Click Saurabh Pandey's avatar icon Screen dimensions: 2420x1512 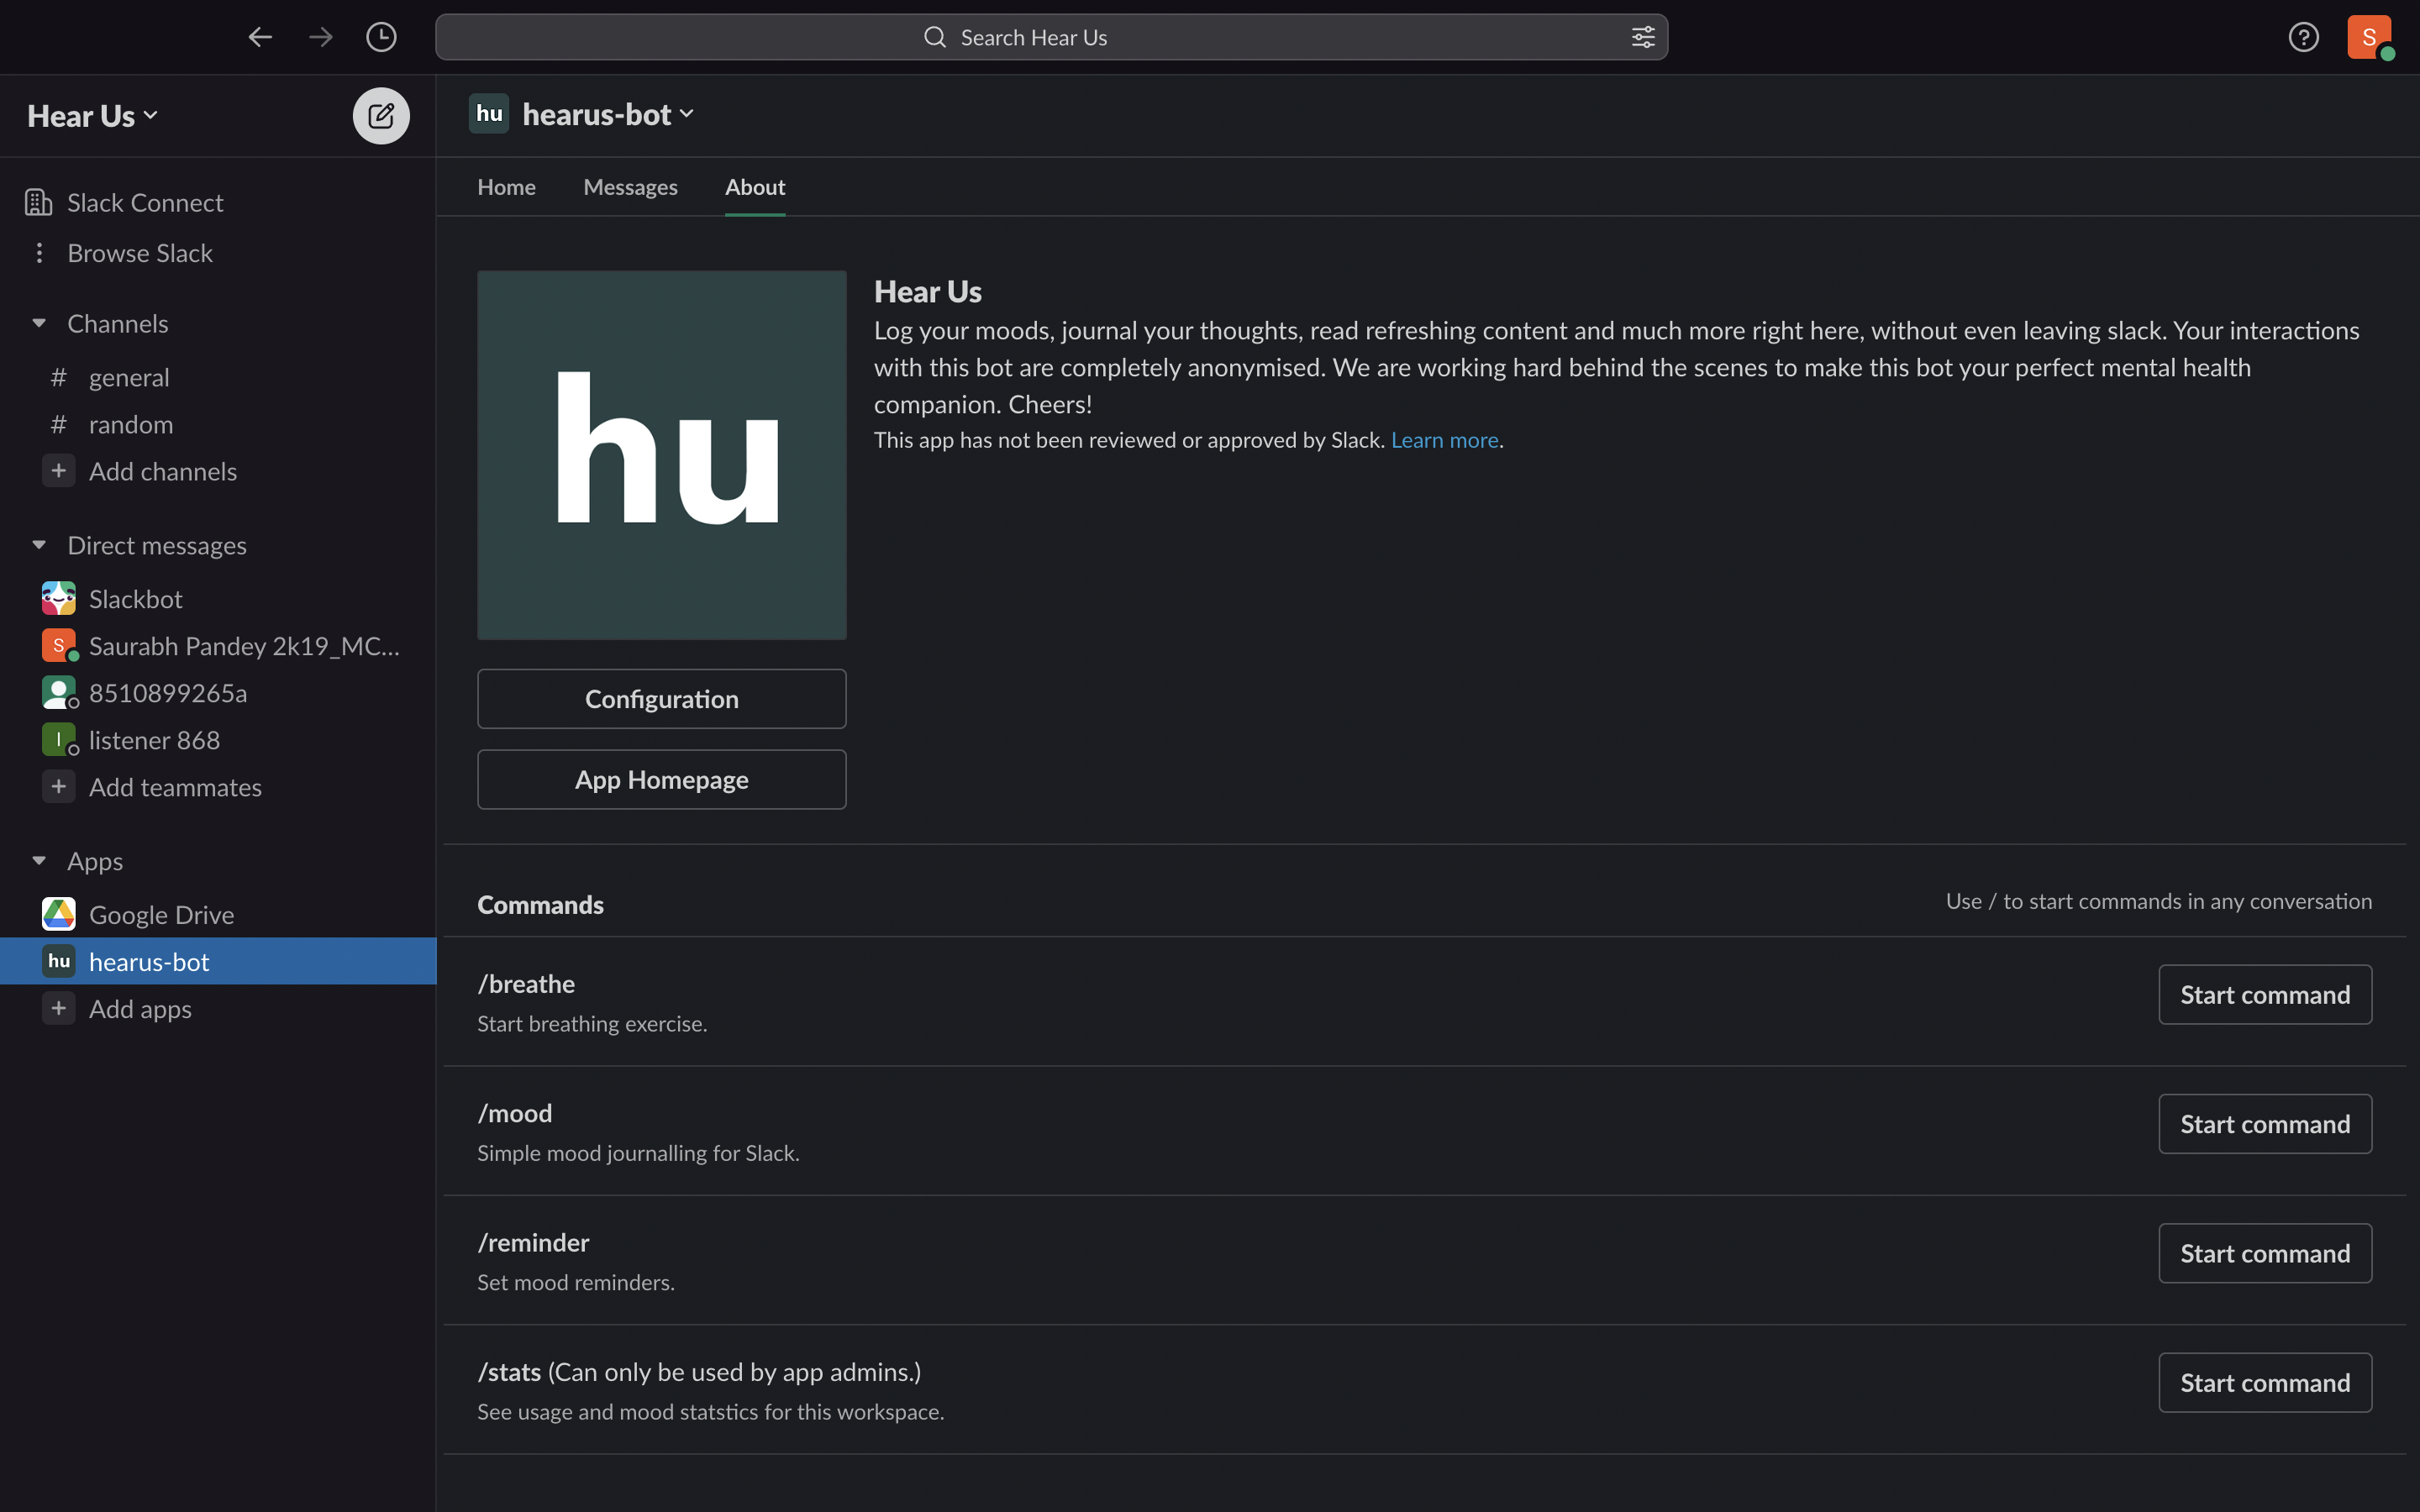(59, 646)
